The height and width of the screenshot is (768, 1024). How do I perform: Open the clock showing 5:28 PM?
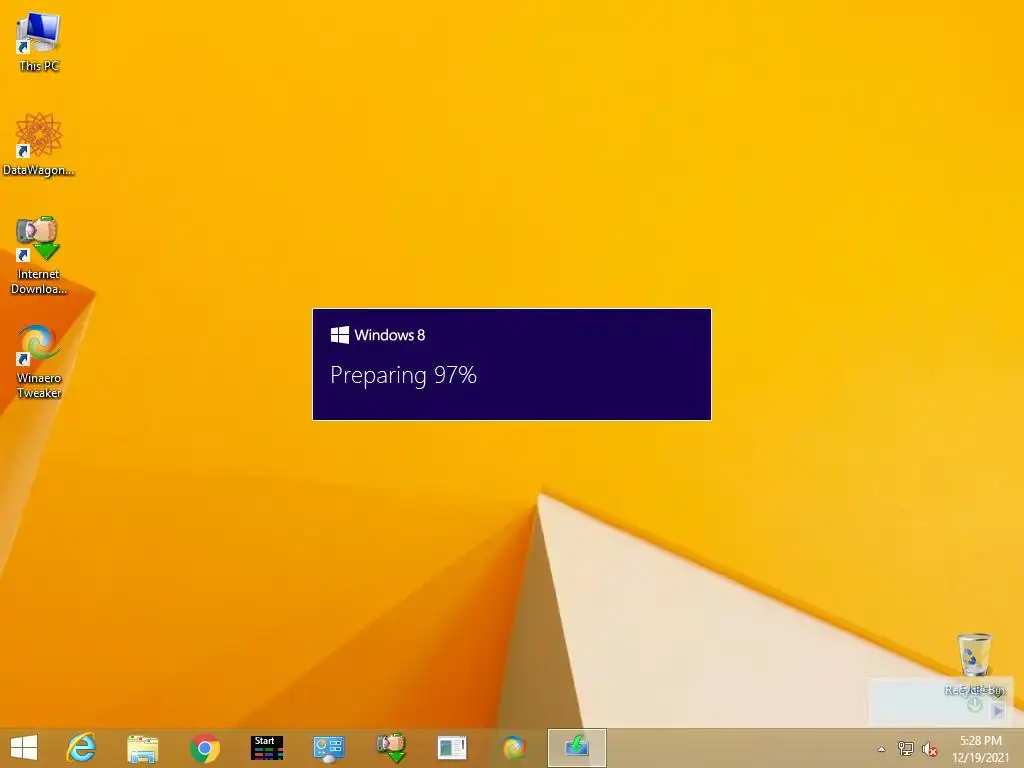pos(981,749)
